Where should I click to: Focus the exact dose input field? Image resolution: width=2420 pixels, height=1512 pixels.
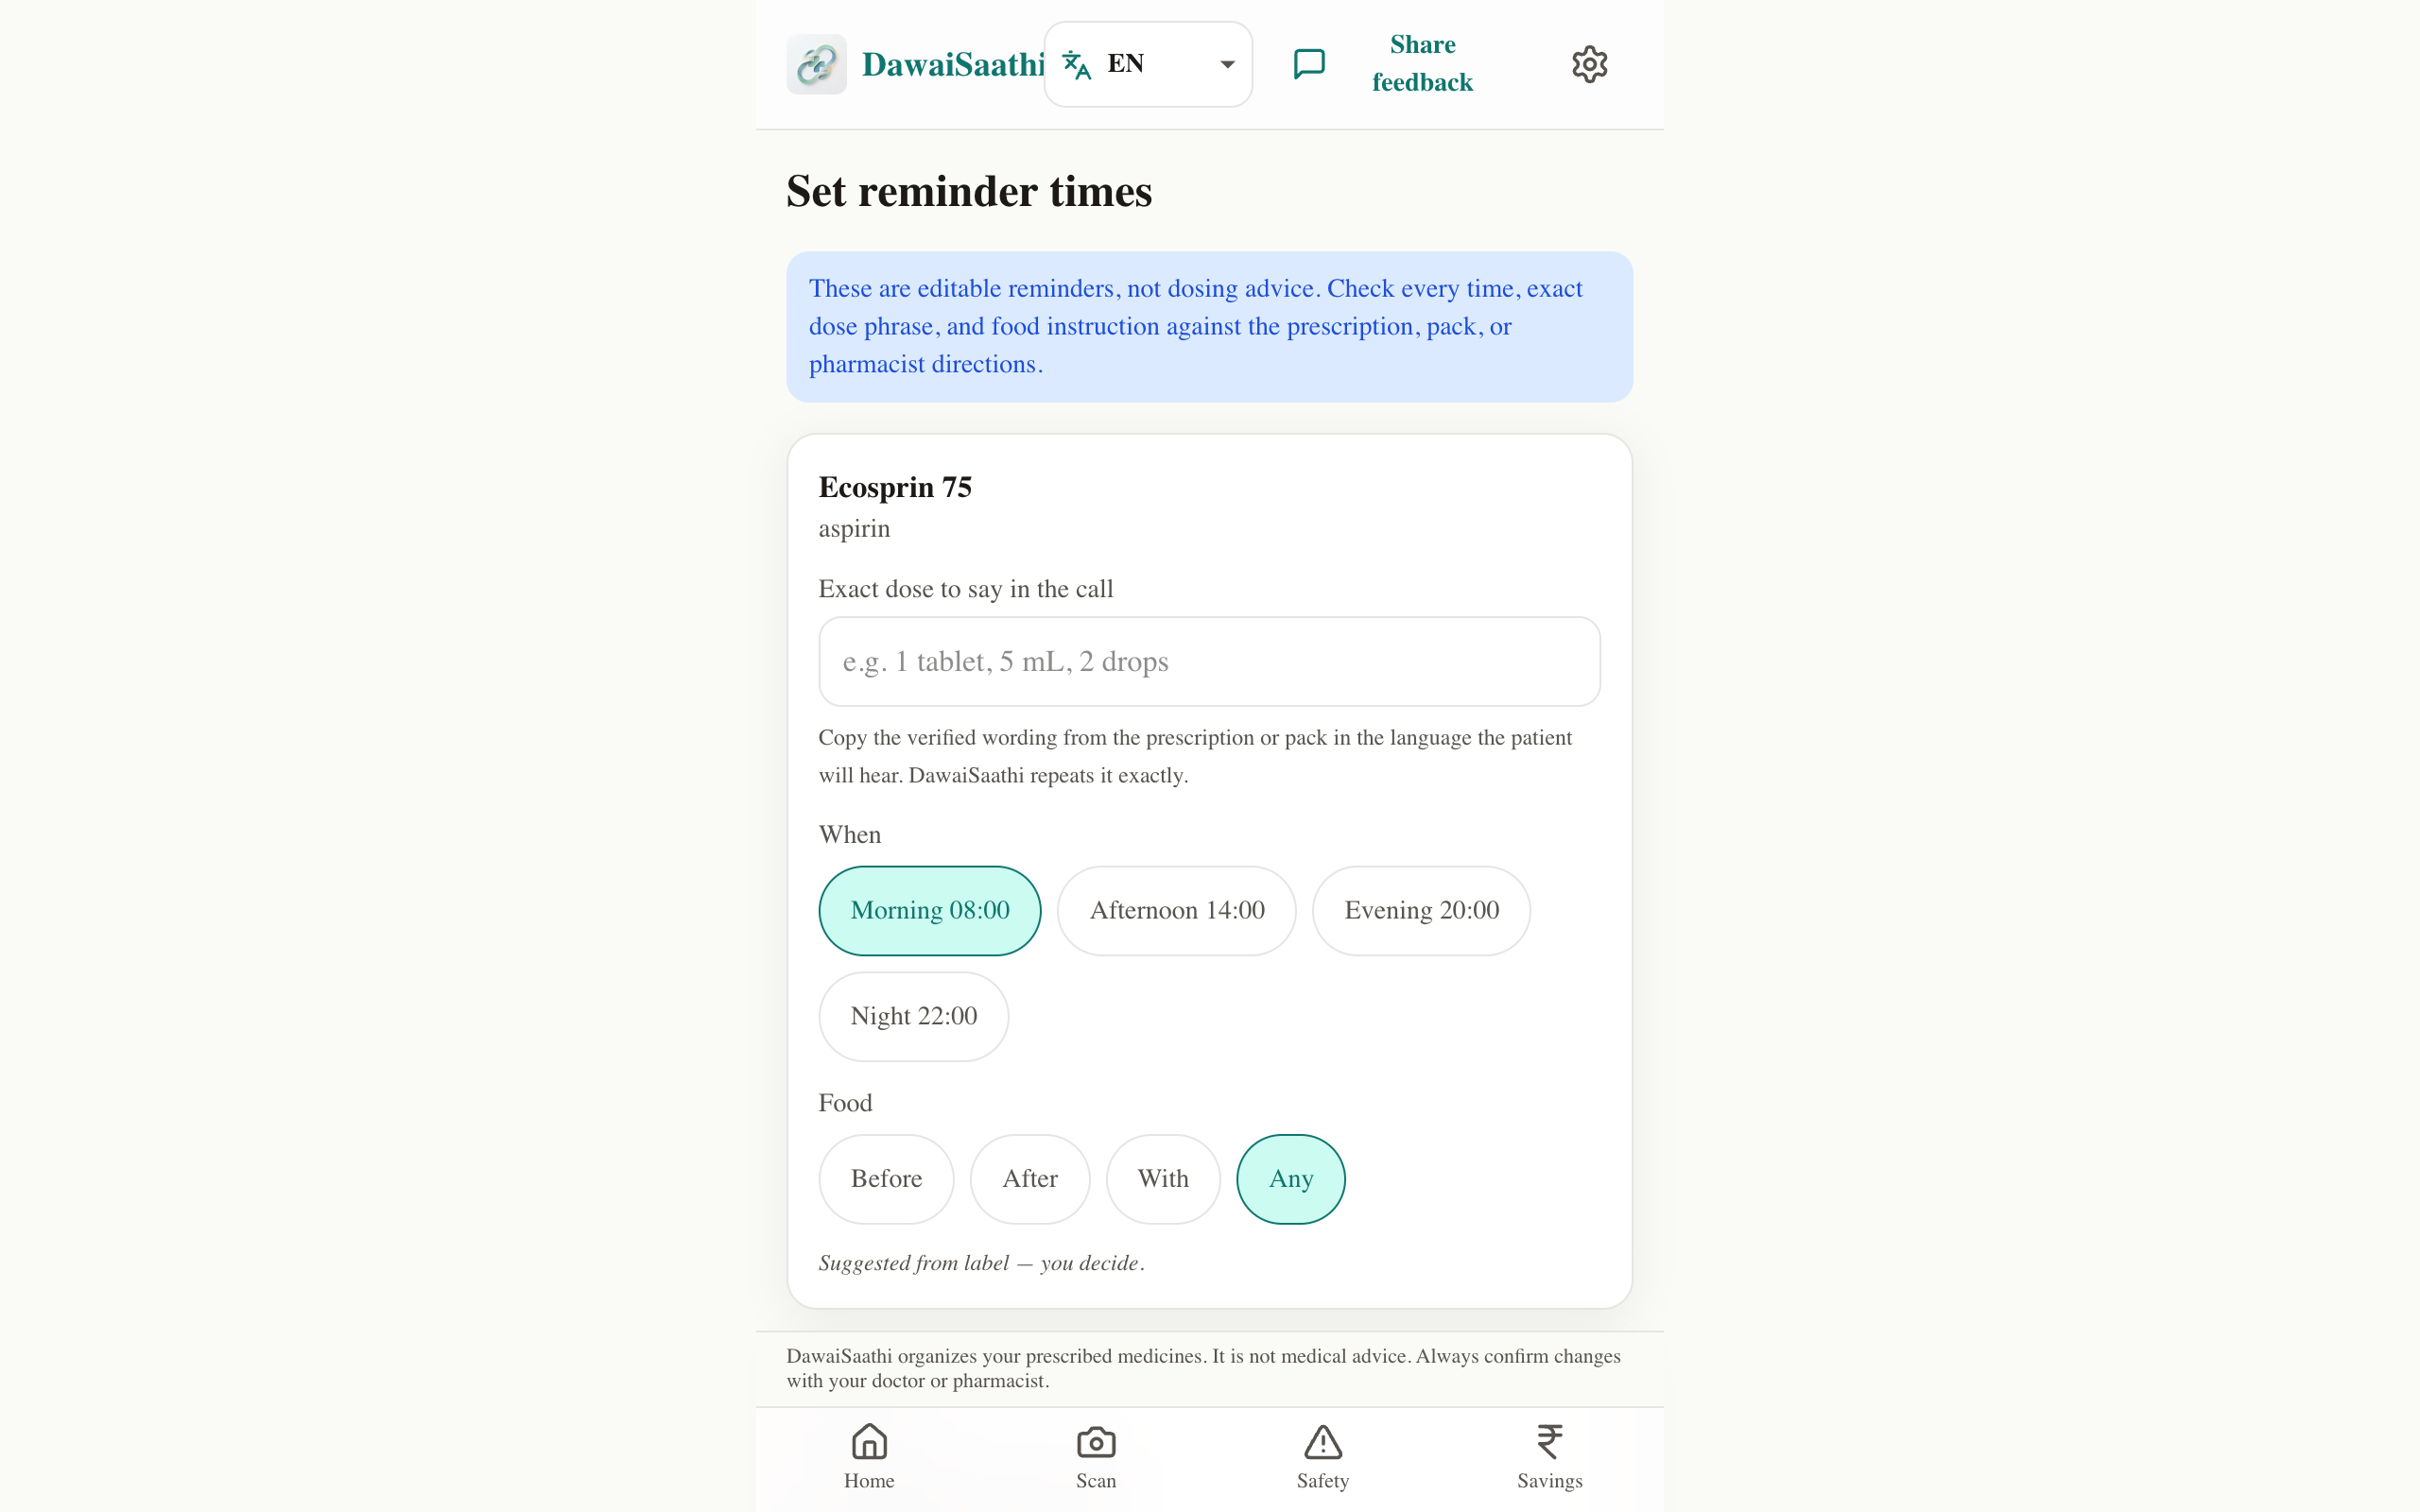pyautogui.click(x=1209, y=661)
